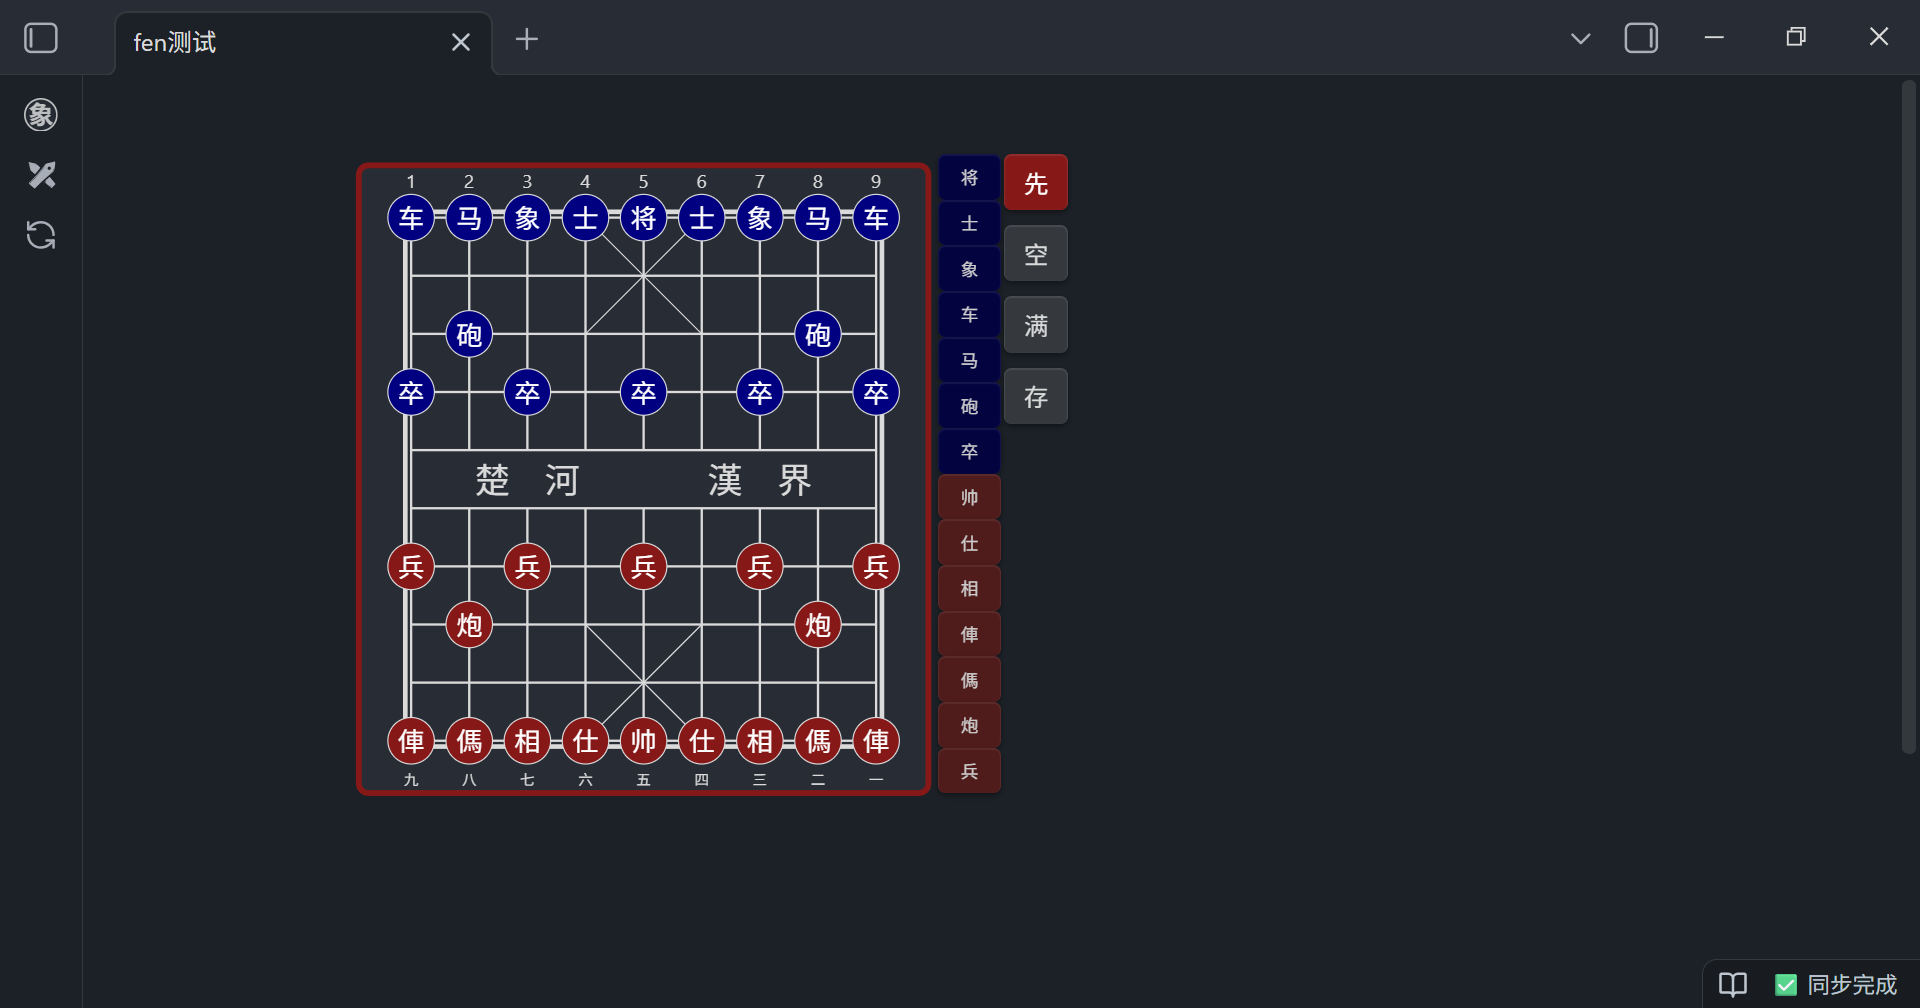Image resolution: width=1920 pixels, height=1008 pixels.
Task: Open the tools icon in the sidebar
Action: click(x=41, y=175)
